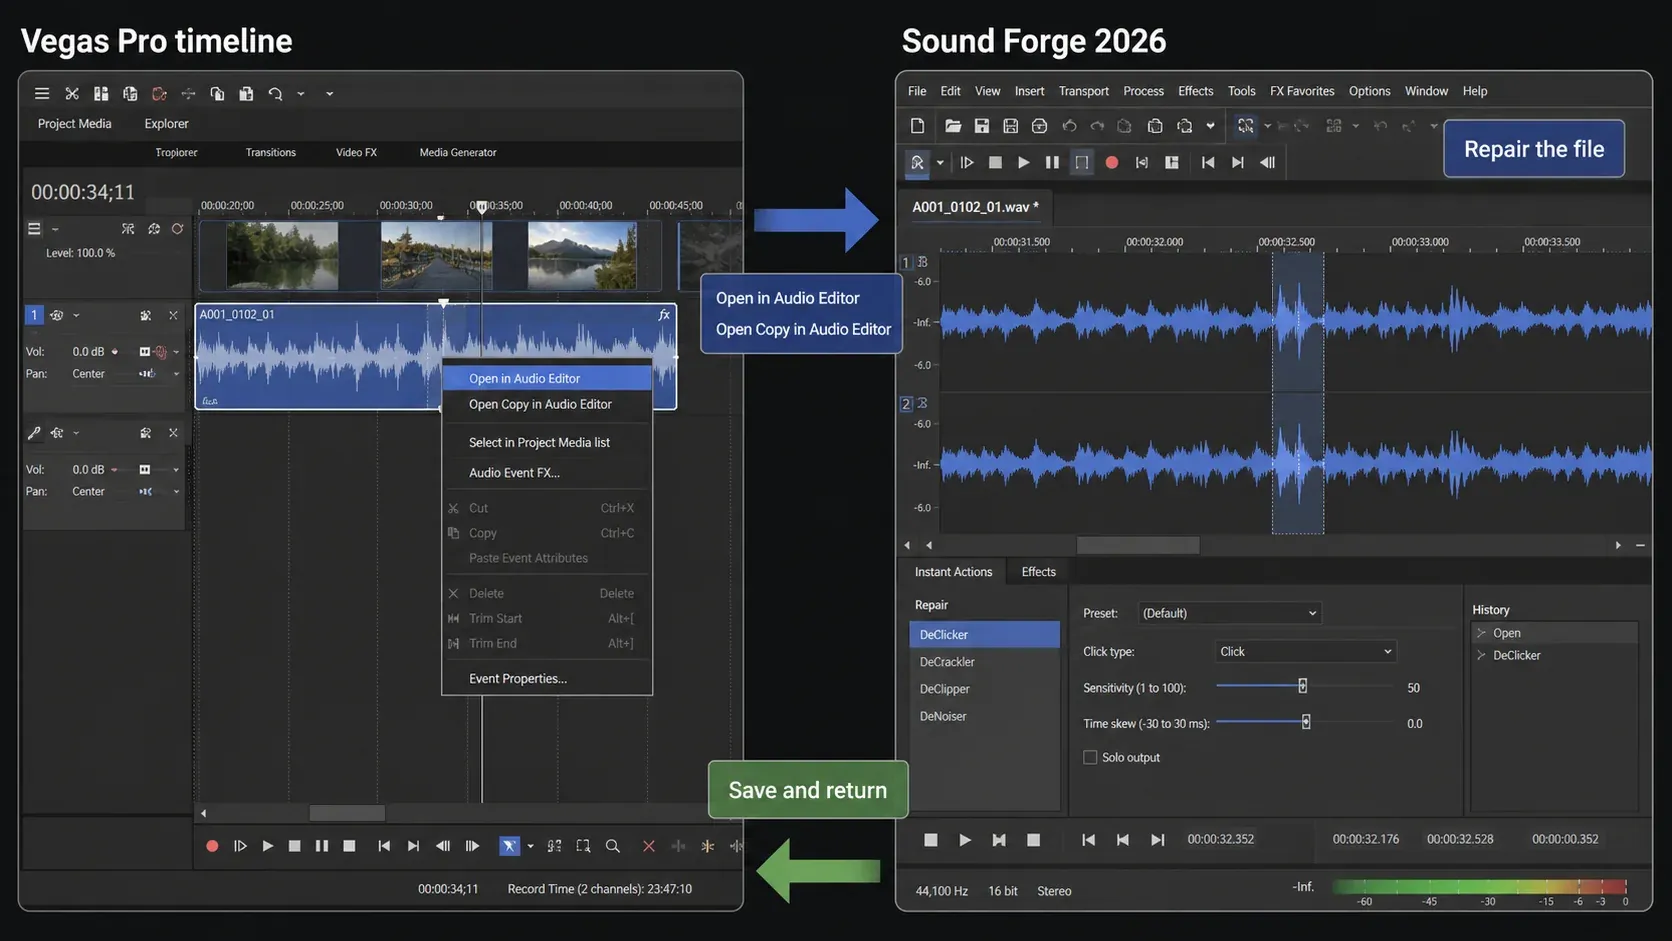Click the Redo arrow icon in Sound Forge toolbar

[x=1097, y=126]
